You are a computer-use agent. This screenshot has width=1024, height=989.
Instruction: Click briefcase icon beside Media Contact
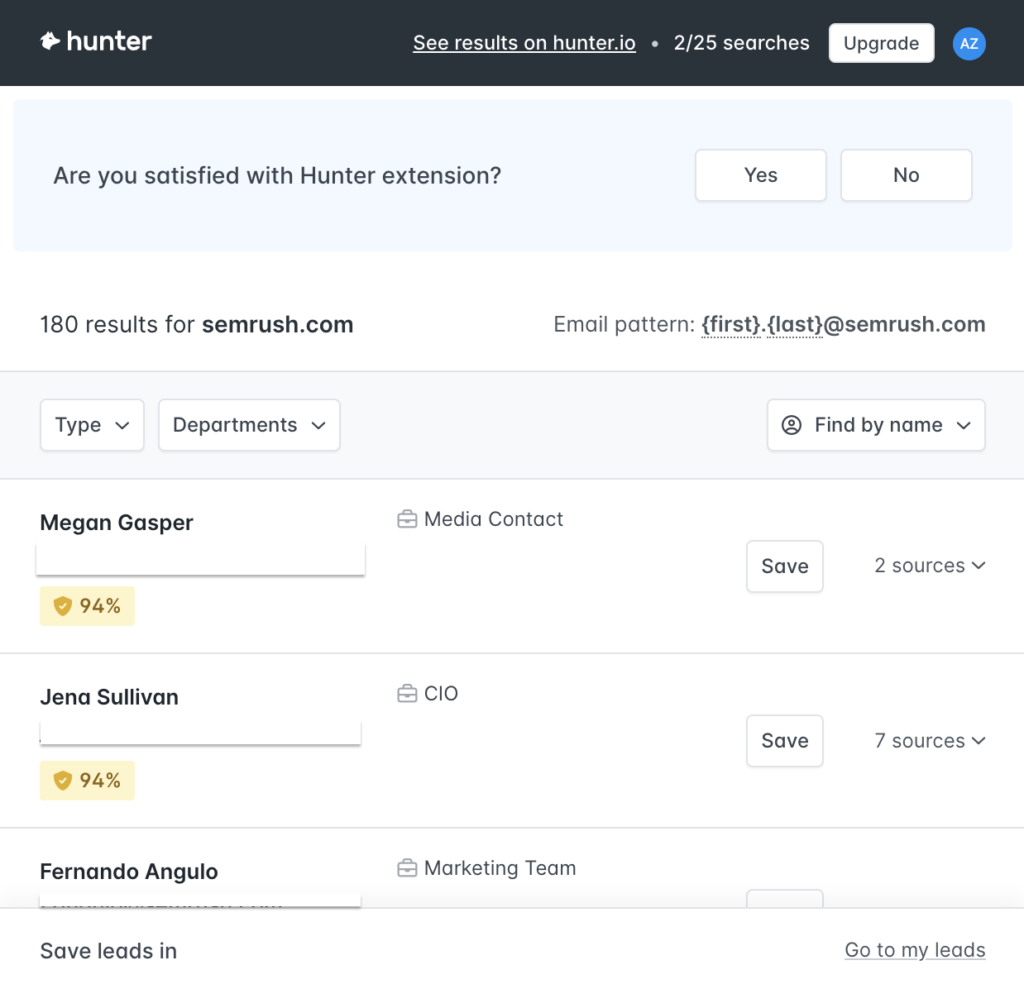click(x=407, y=519)
